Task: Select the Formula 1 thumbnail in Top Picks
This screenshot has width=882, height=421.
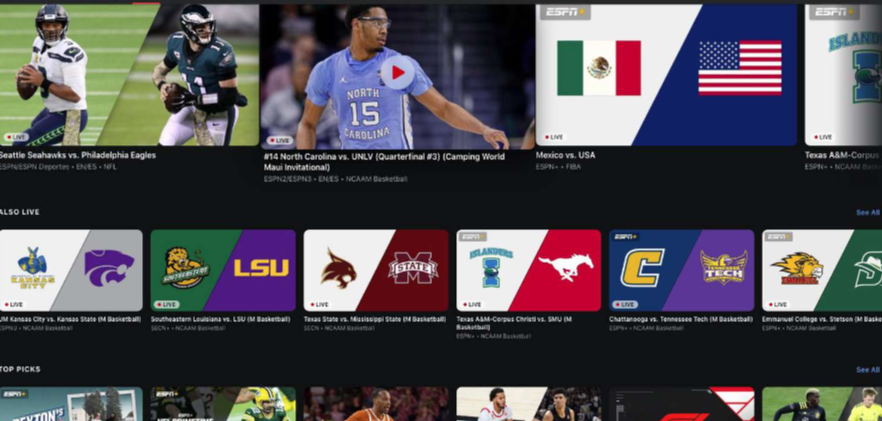Action: tap(681, 405)
